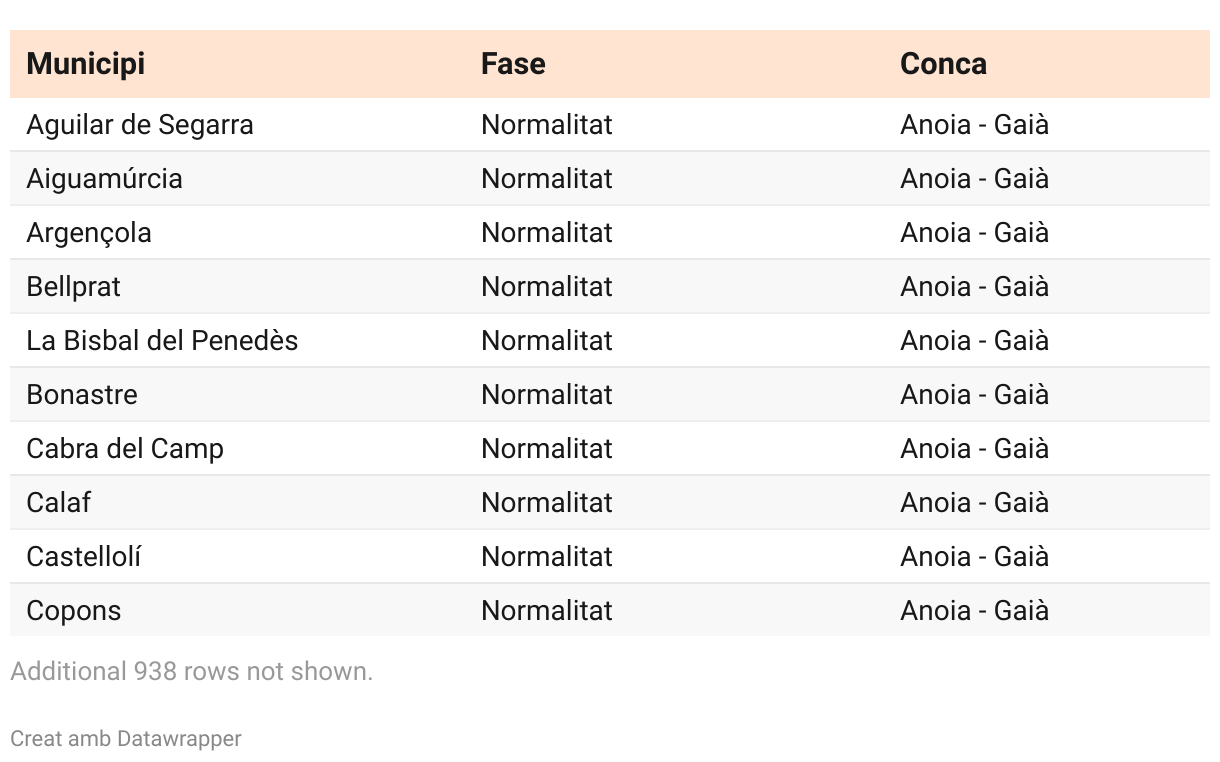Click the Municipi column header
Screen dimensions: 1220x762
[x=86, y=64]
